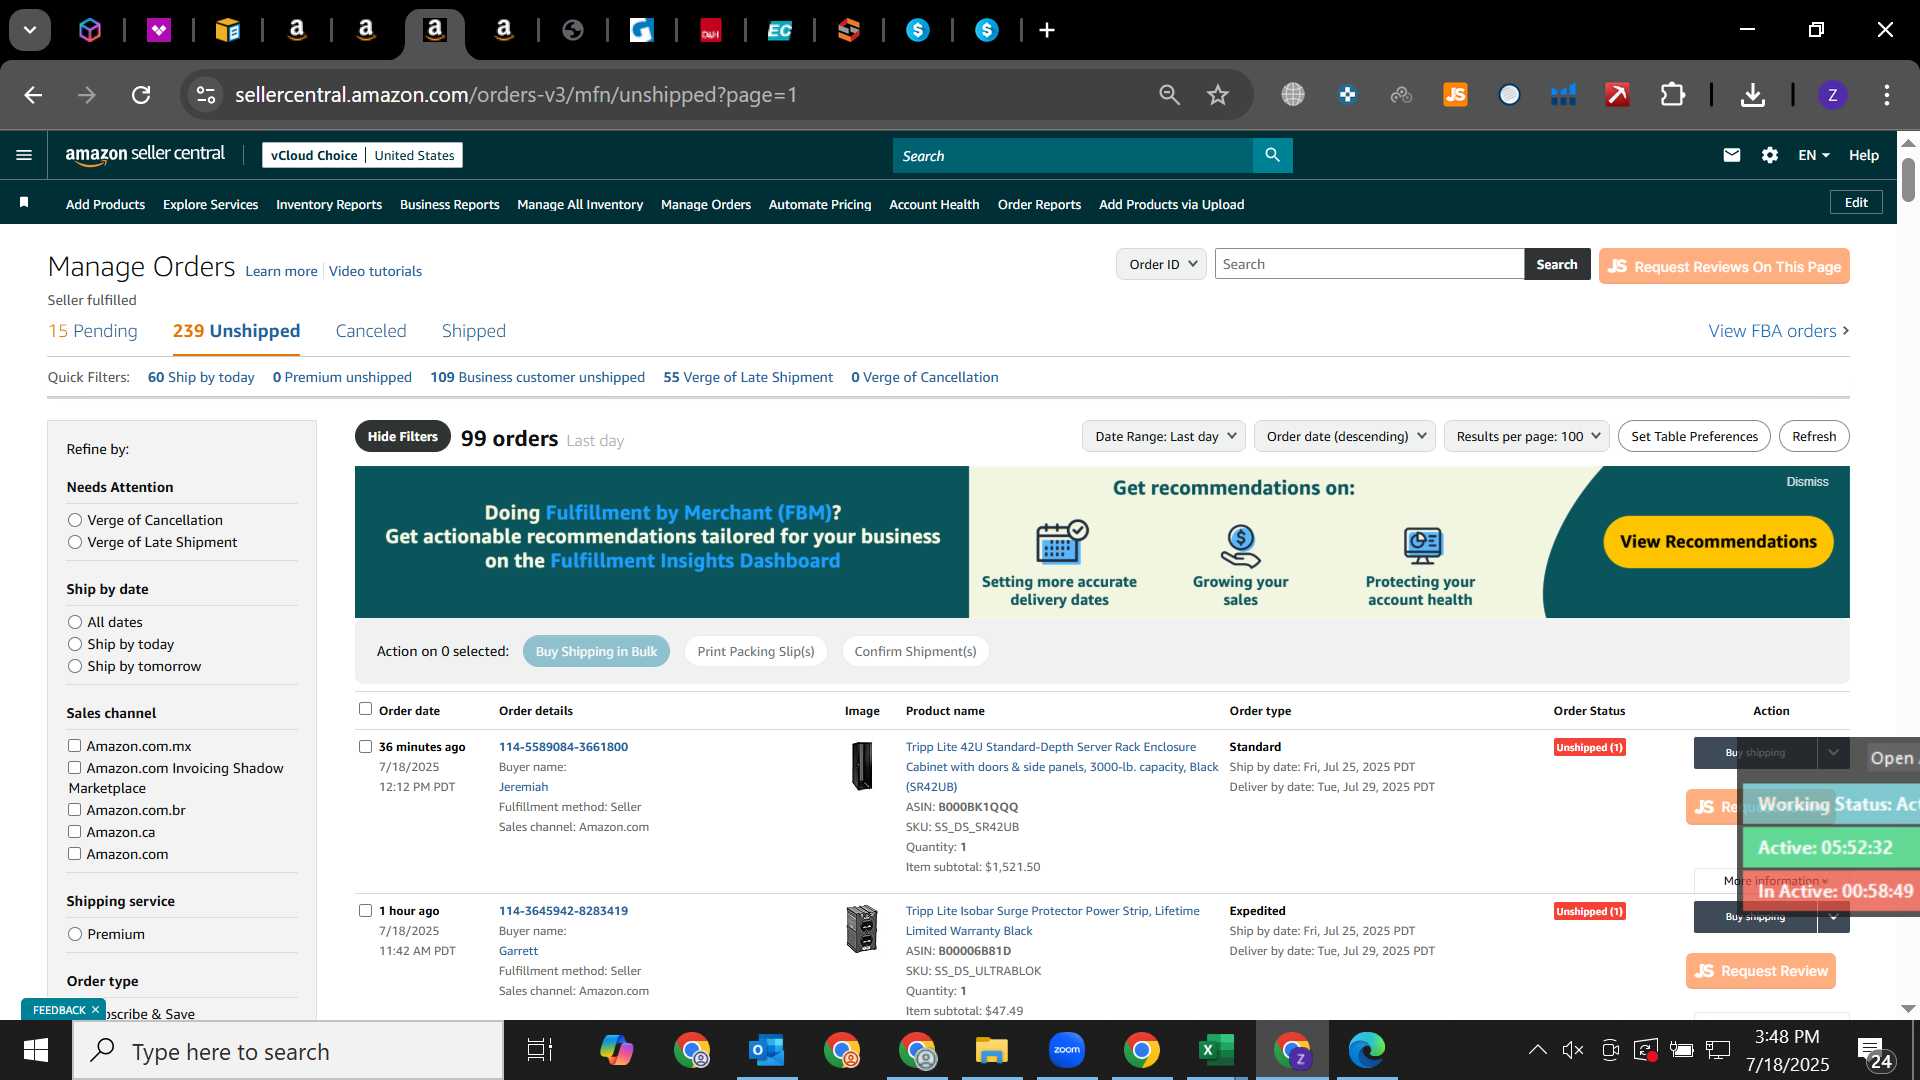Dismiss the FBM recommendations banner
The height and width of the screenshot is (1080, 1920).
tap(1807, 481)
